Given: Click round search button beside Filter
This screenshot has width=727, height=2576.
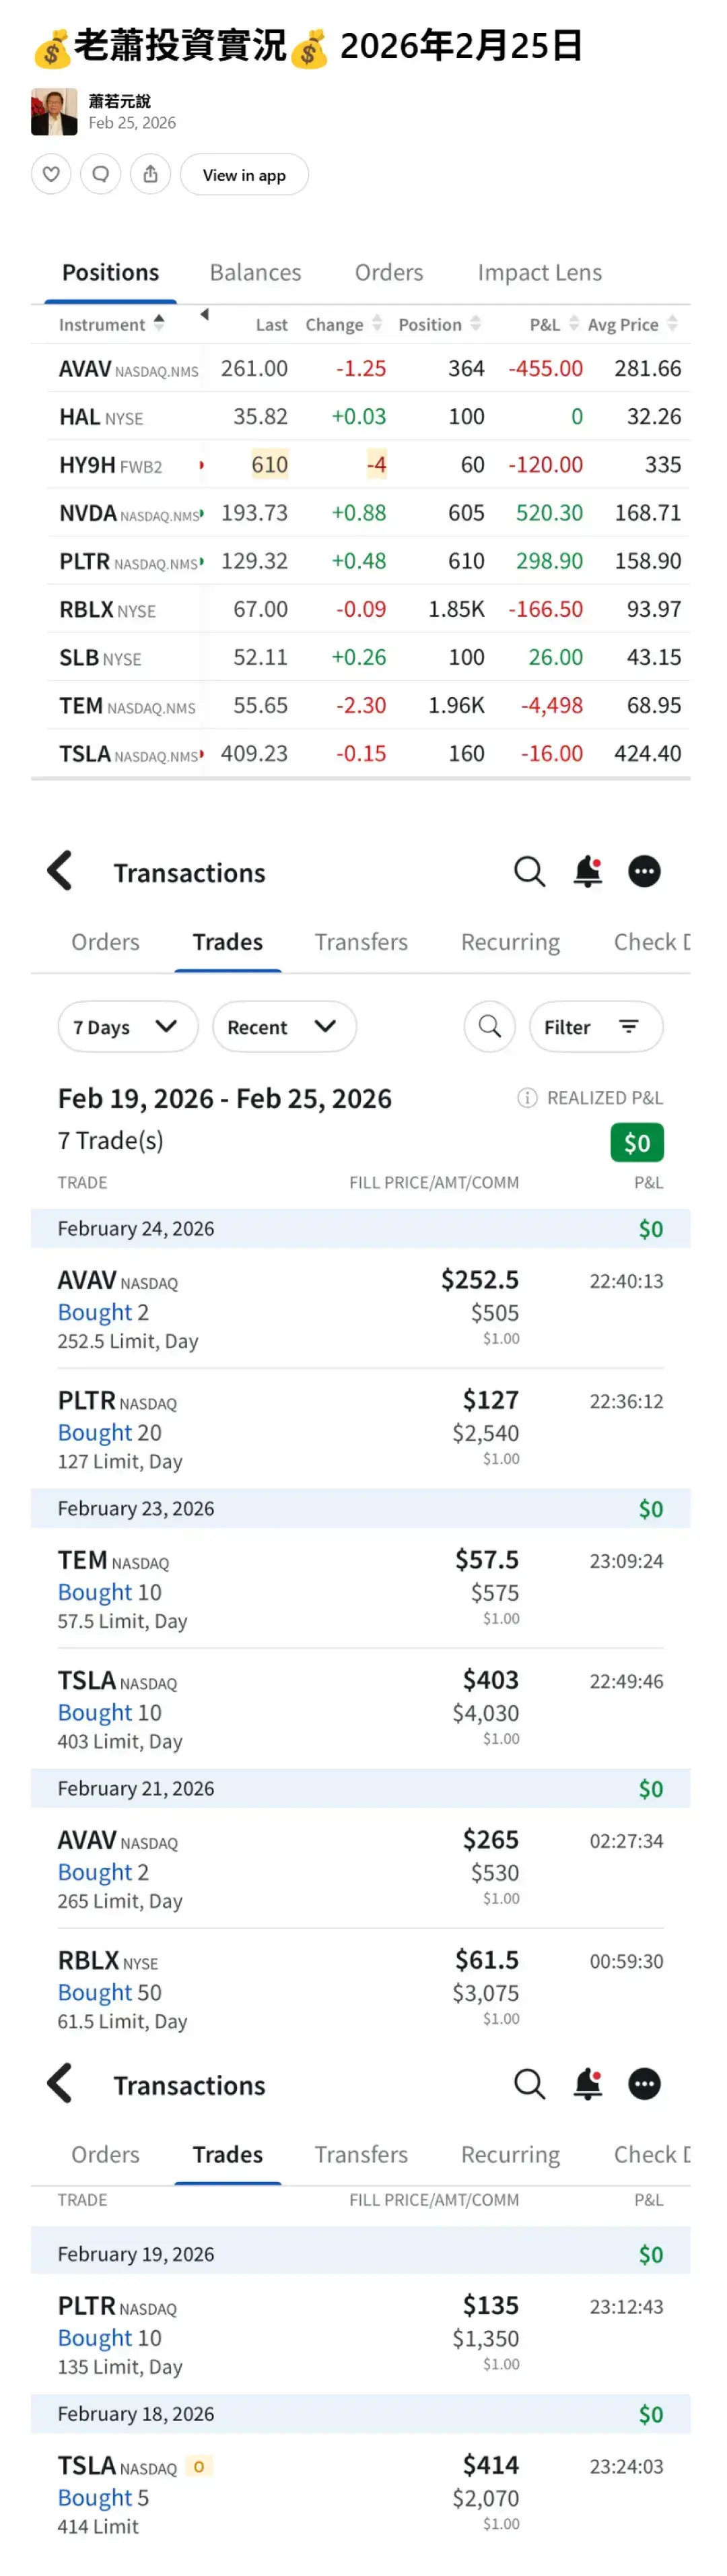Looking at the screenshot, I should [489, 1026].
